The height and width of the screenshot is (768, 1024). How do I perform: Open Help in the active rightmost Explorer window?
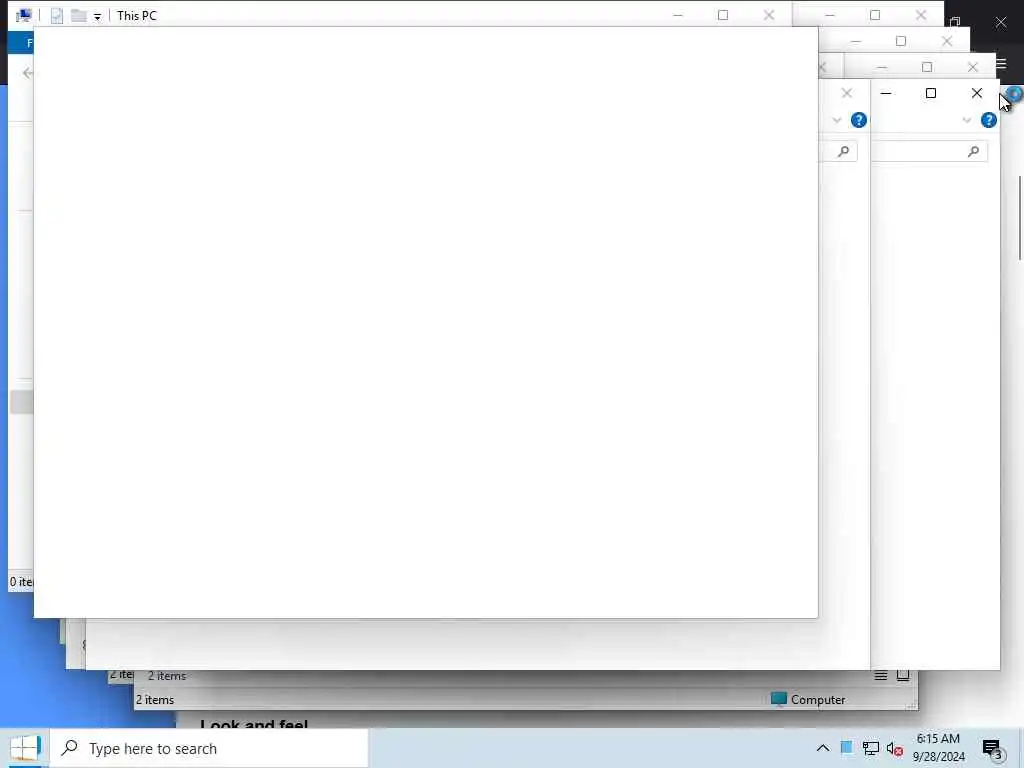pos(989,120)
